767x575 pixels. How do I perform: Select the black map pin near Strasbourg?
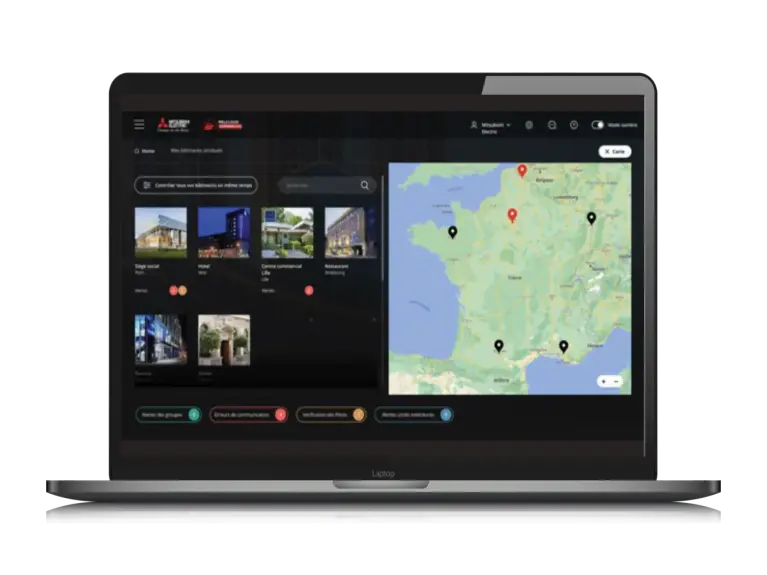pos(591,217)
